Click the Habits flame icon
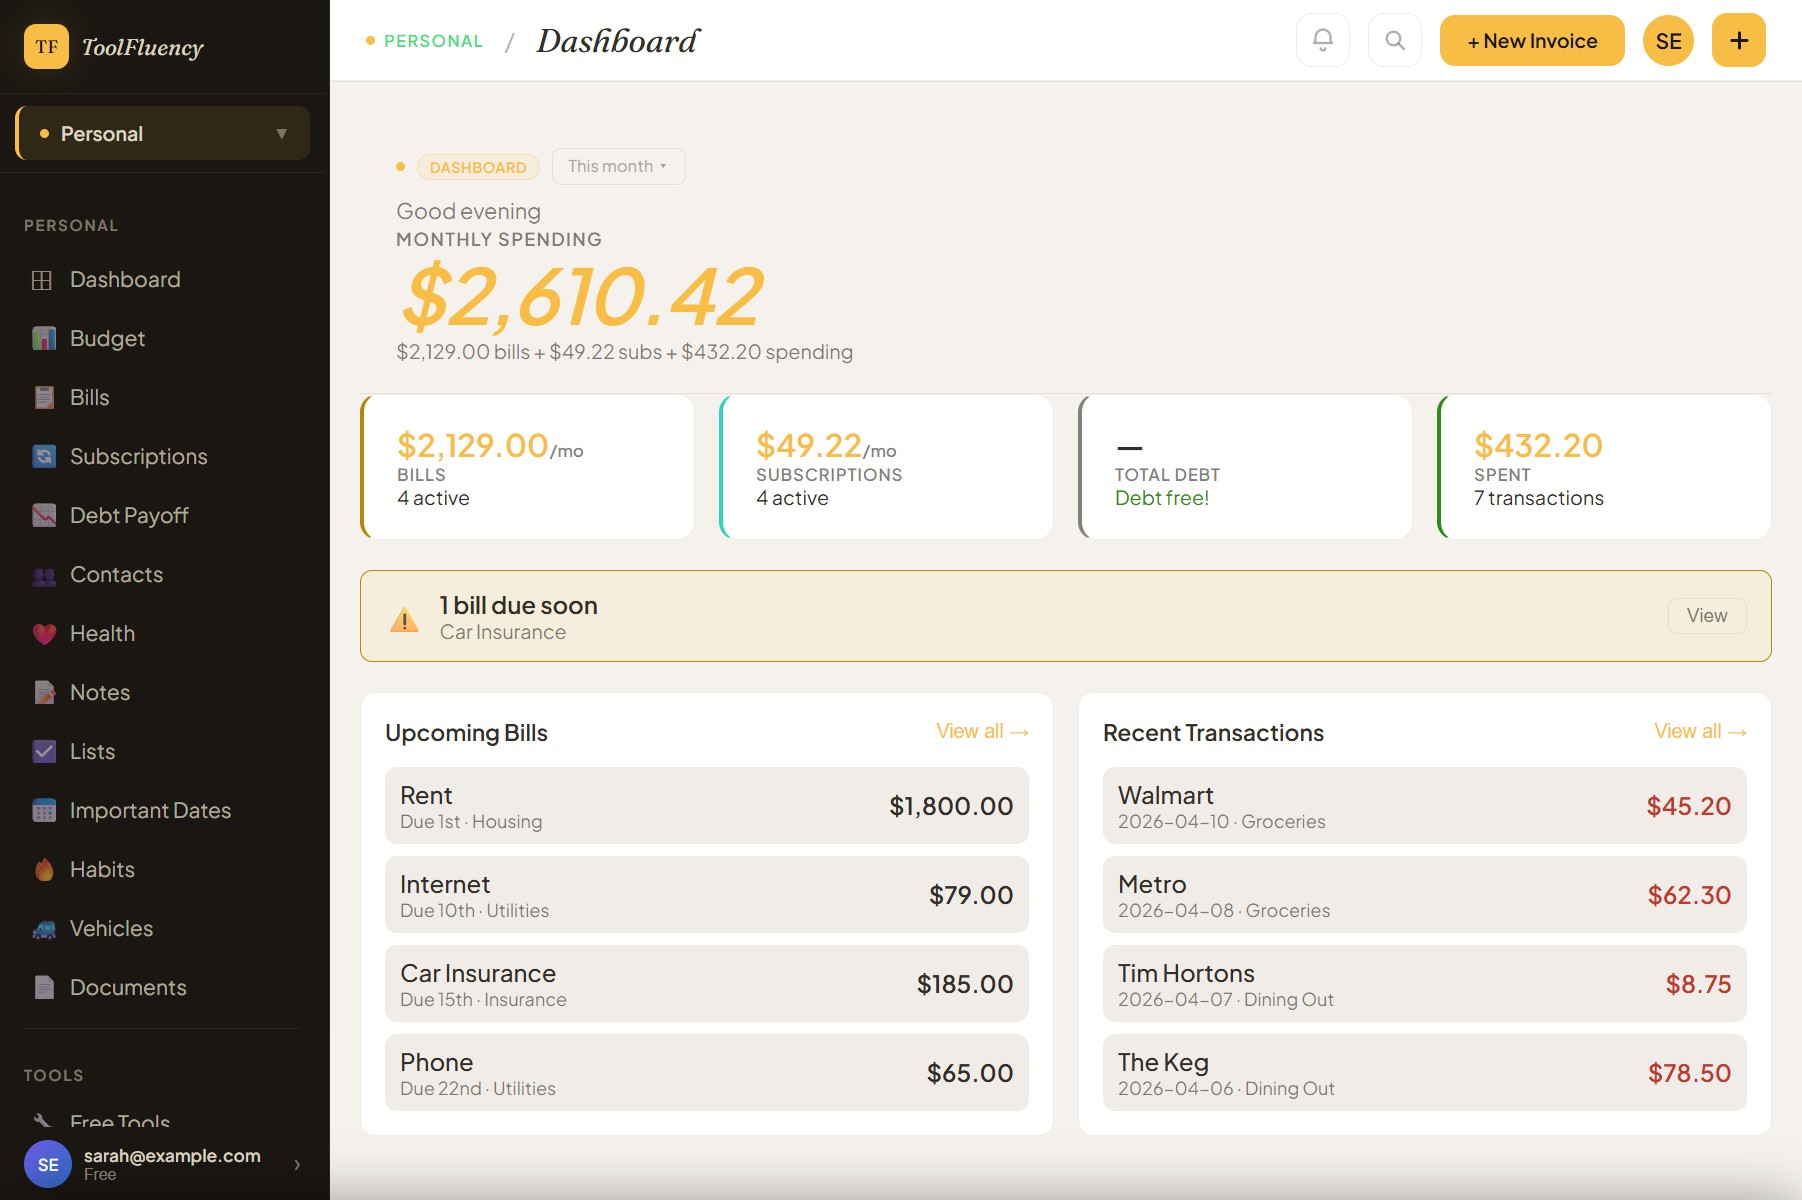 (x=44, y=870)
